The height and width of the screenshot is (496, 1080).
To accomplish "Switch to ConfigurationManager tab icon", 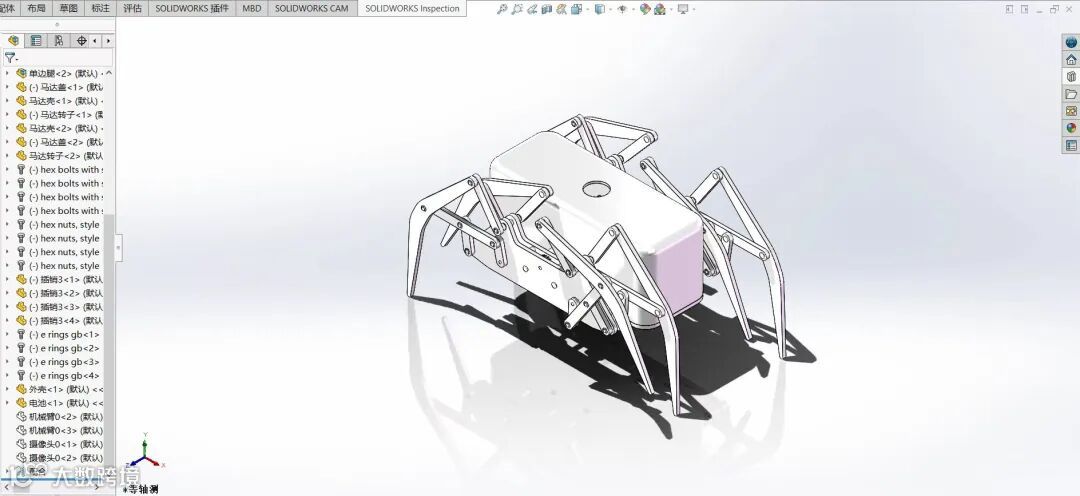I will tap(59, 41).
